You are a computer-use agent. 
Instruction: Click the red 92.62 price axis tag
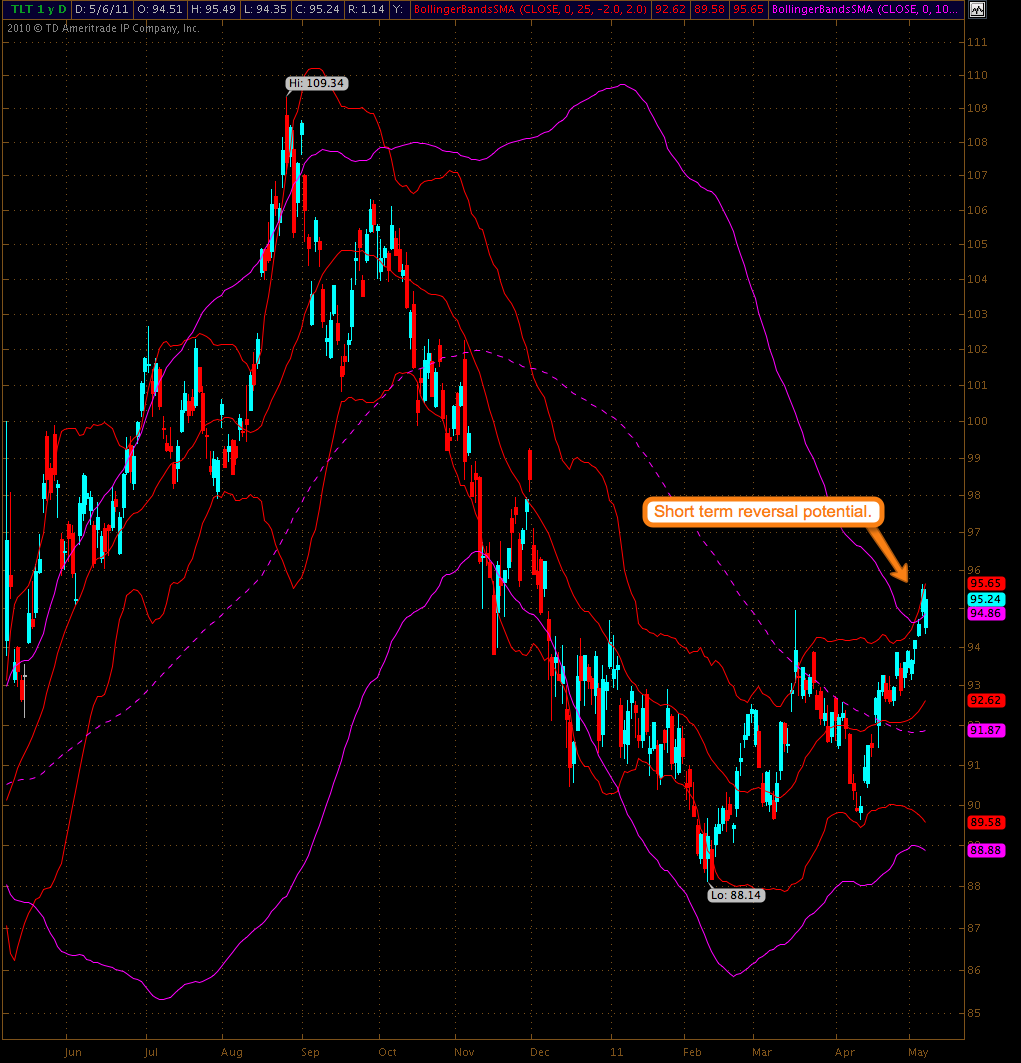[x=986, y=701]
